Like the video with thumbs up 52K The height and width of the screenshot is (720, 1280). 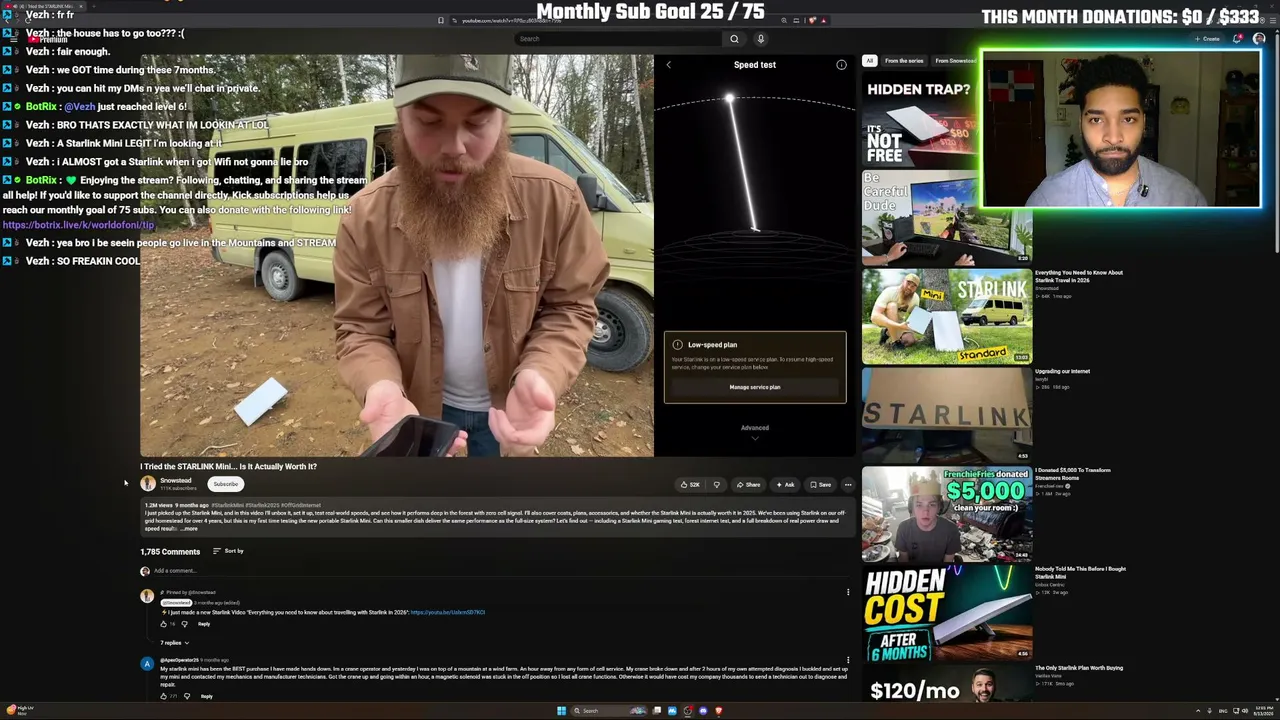[690, 485]
